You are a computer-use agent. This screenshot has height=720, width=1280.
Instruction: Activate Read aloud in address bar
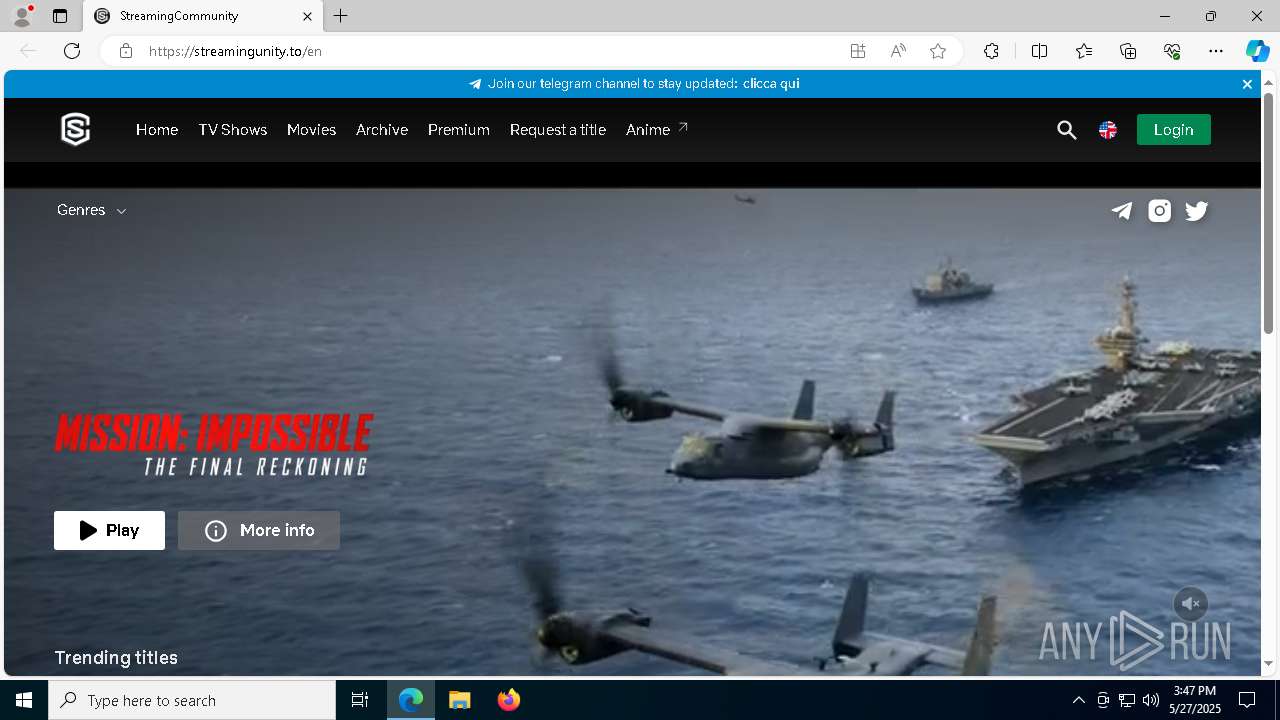pos(898,51)
